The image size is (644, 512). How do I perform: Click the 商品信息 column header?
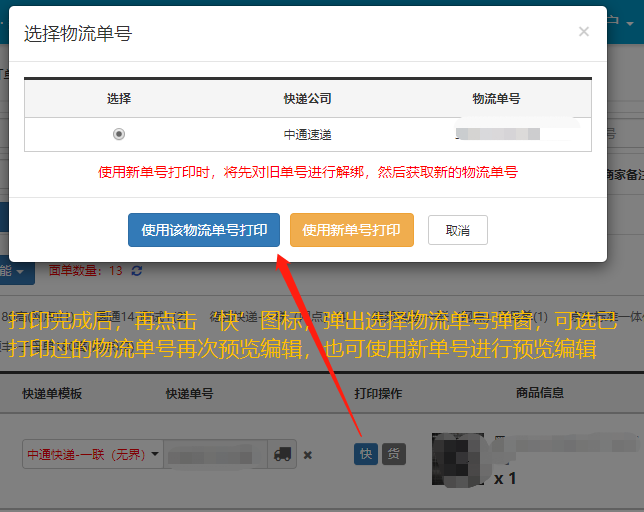[x=540, y=393]
